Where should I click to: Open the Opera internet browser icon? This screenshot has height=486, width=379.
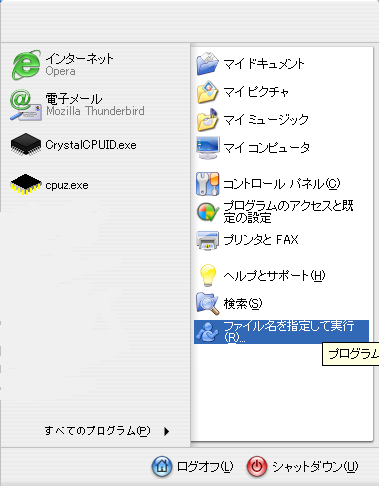[x=26, y=65]
